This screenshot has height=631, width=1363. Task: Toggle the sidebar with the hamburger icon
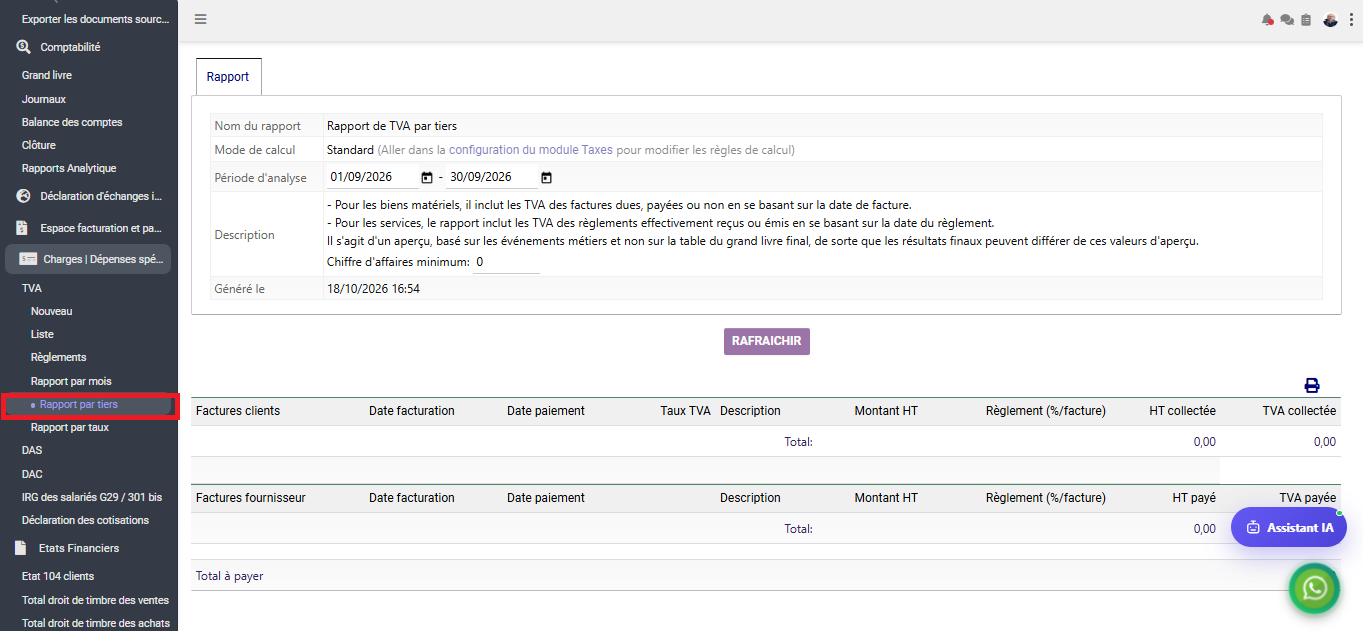pyautogui.click(x=201, y=19)
